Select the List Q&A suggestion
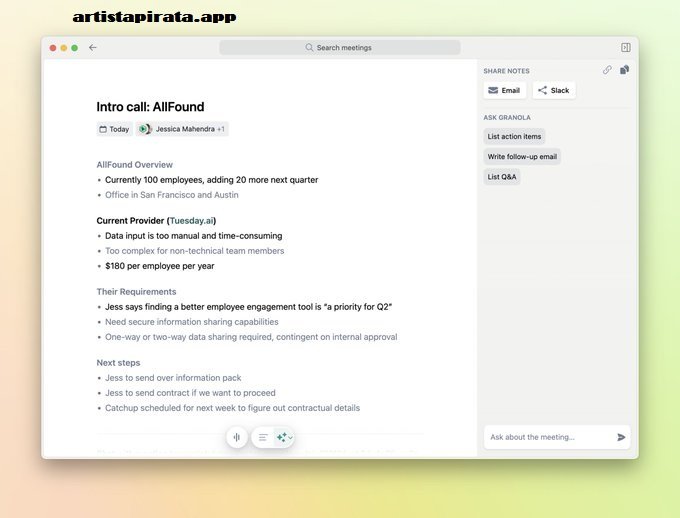The height and width of the screenshot is (518, 680). point(501,177)
